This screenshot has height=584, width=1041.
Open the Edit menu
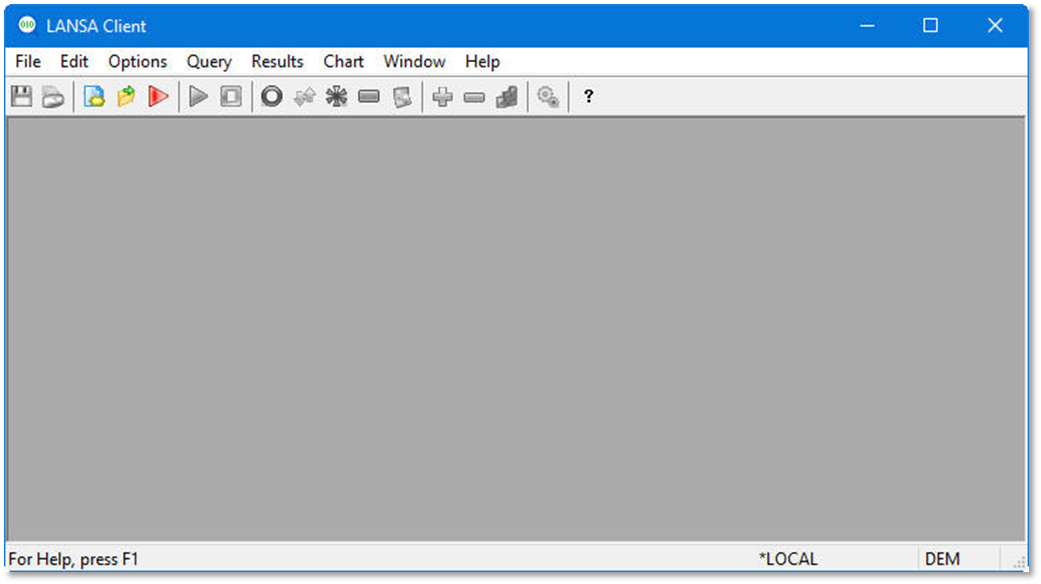tap(74, 62)
